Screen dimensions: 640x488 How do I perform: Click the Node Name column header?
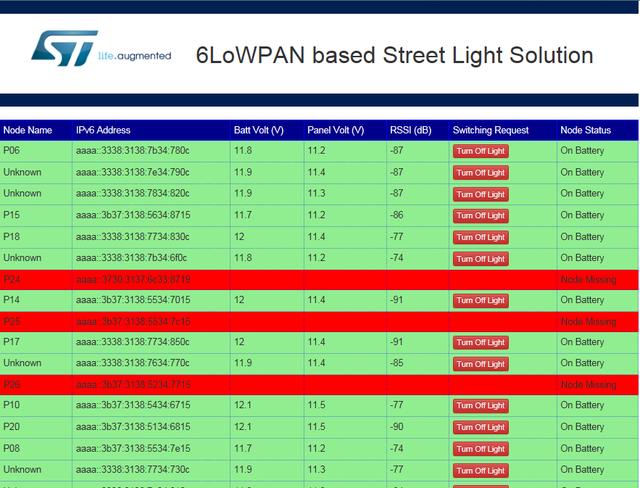click(x=28, y=130)
